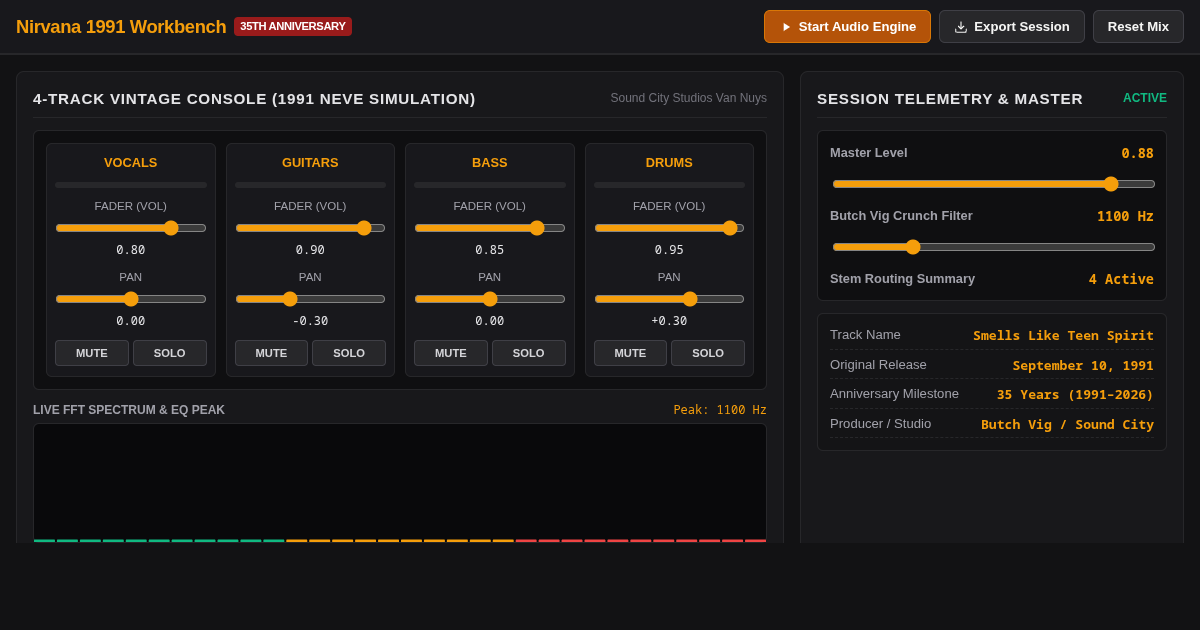Screen dimensions: 1200x630
Task: Click the 'September 10, 1991' release date
Action: click(x=1083, y=365)
